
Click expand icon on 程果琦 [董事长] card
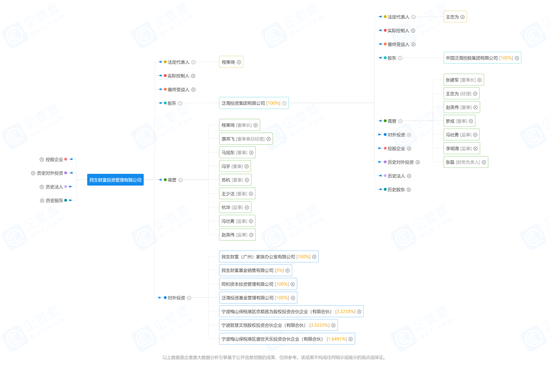click(255, 125)
